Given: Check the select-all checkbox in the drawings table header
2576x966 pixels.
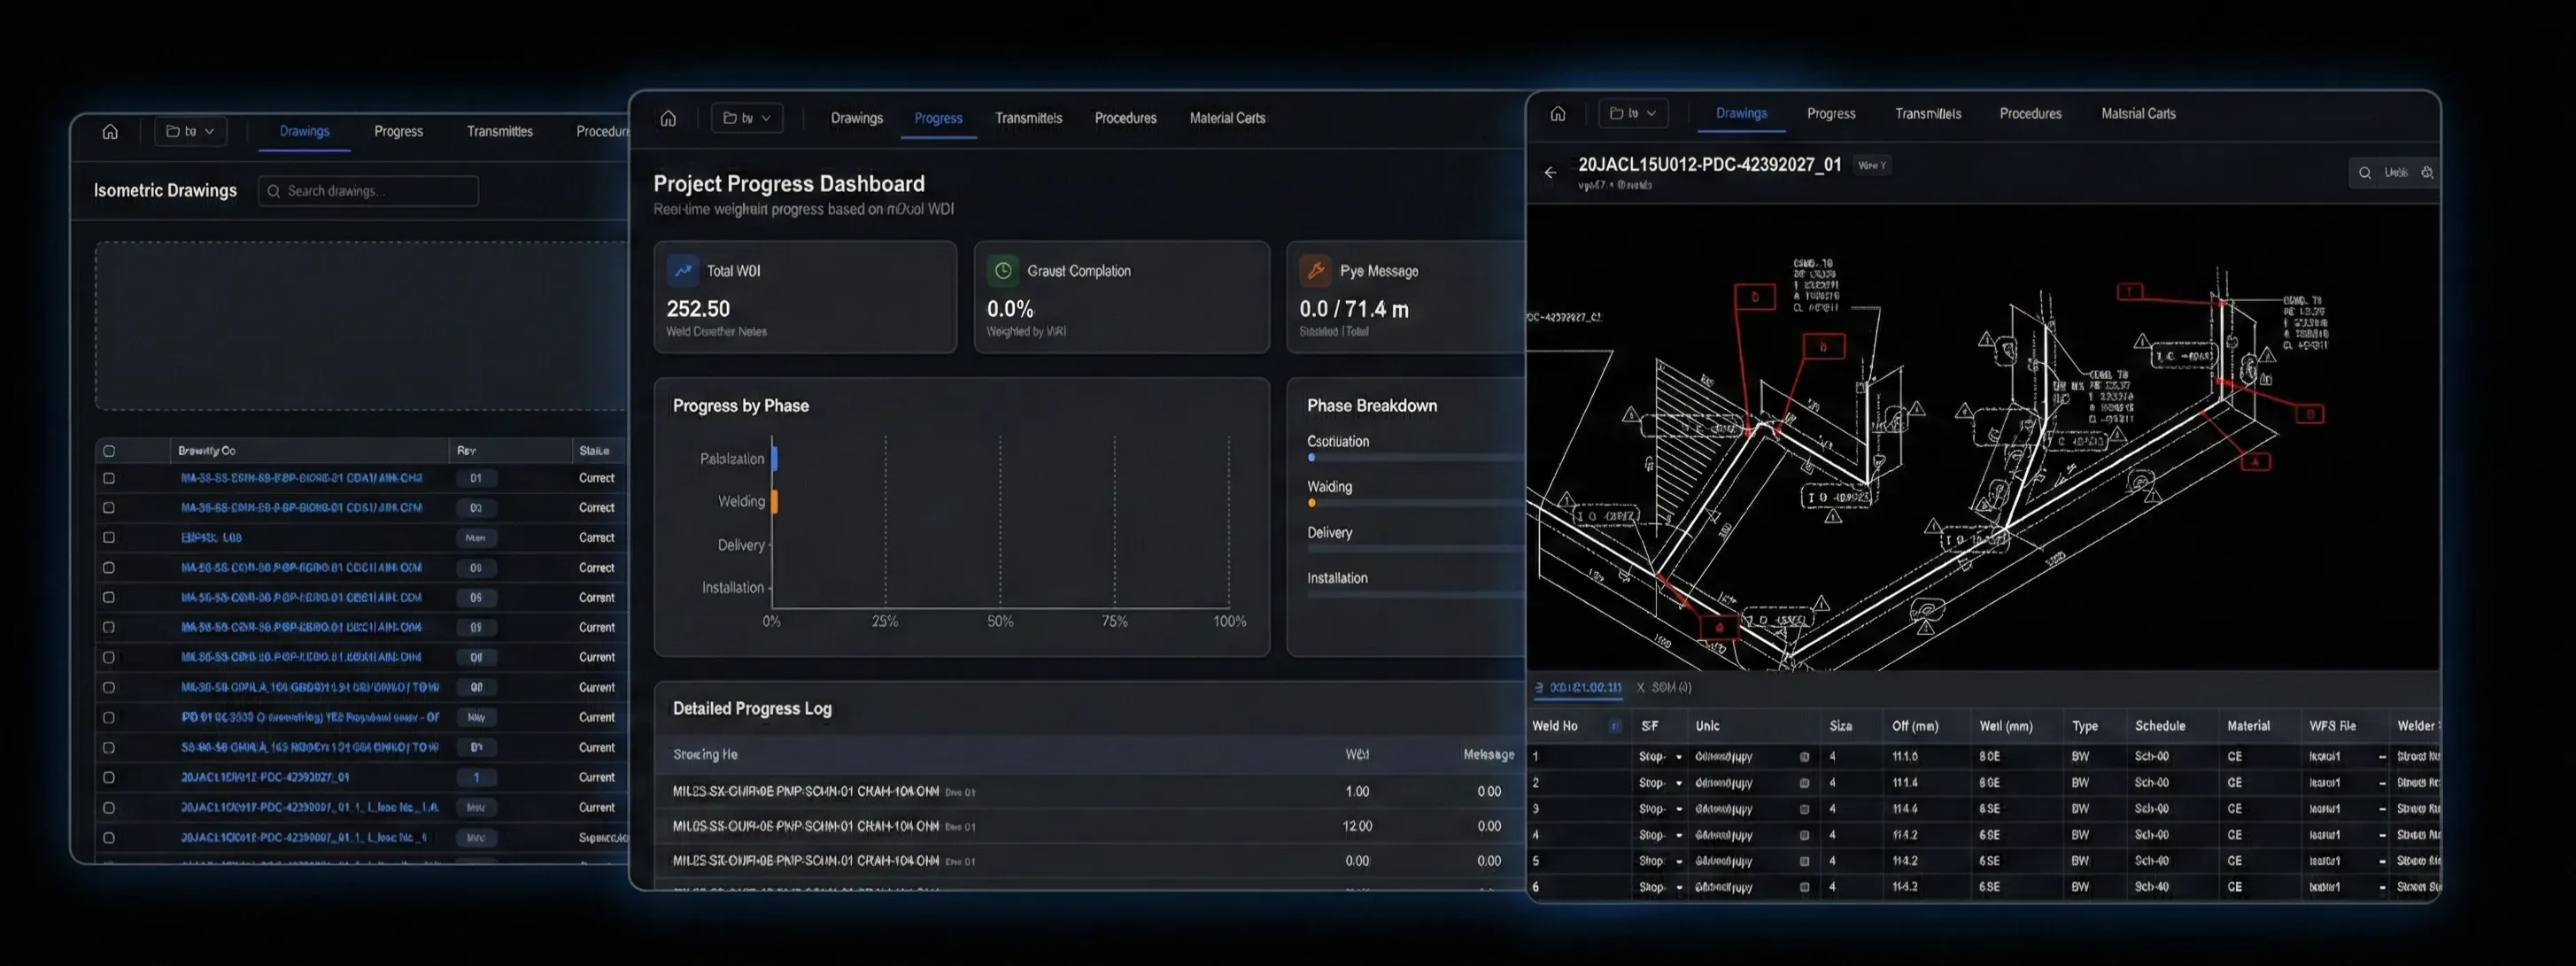Looking at the screenshot, I should coord(109,450).
